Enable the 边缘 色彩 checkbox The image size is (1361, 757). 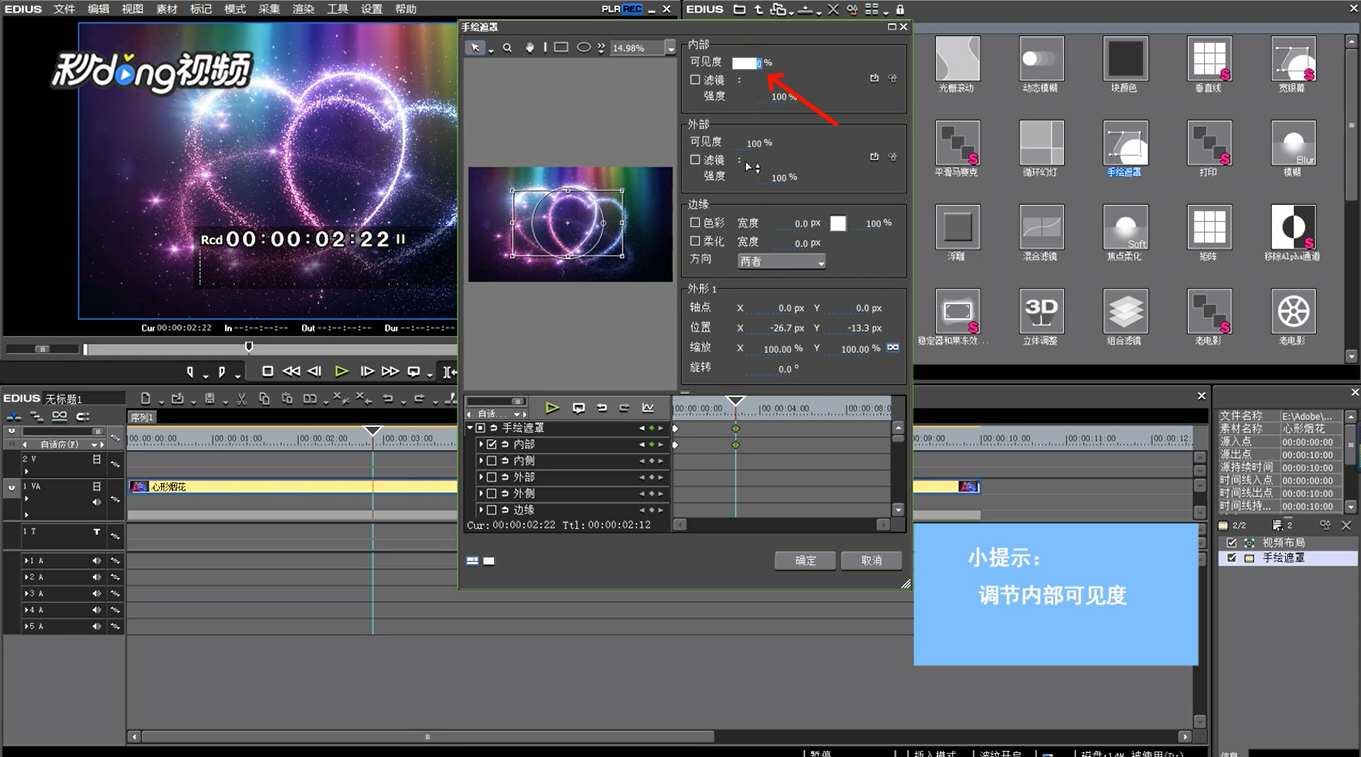tap(695, 223)
